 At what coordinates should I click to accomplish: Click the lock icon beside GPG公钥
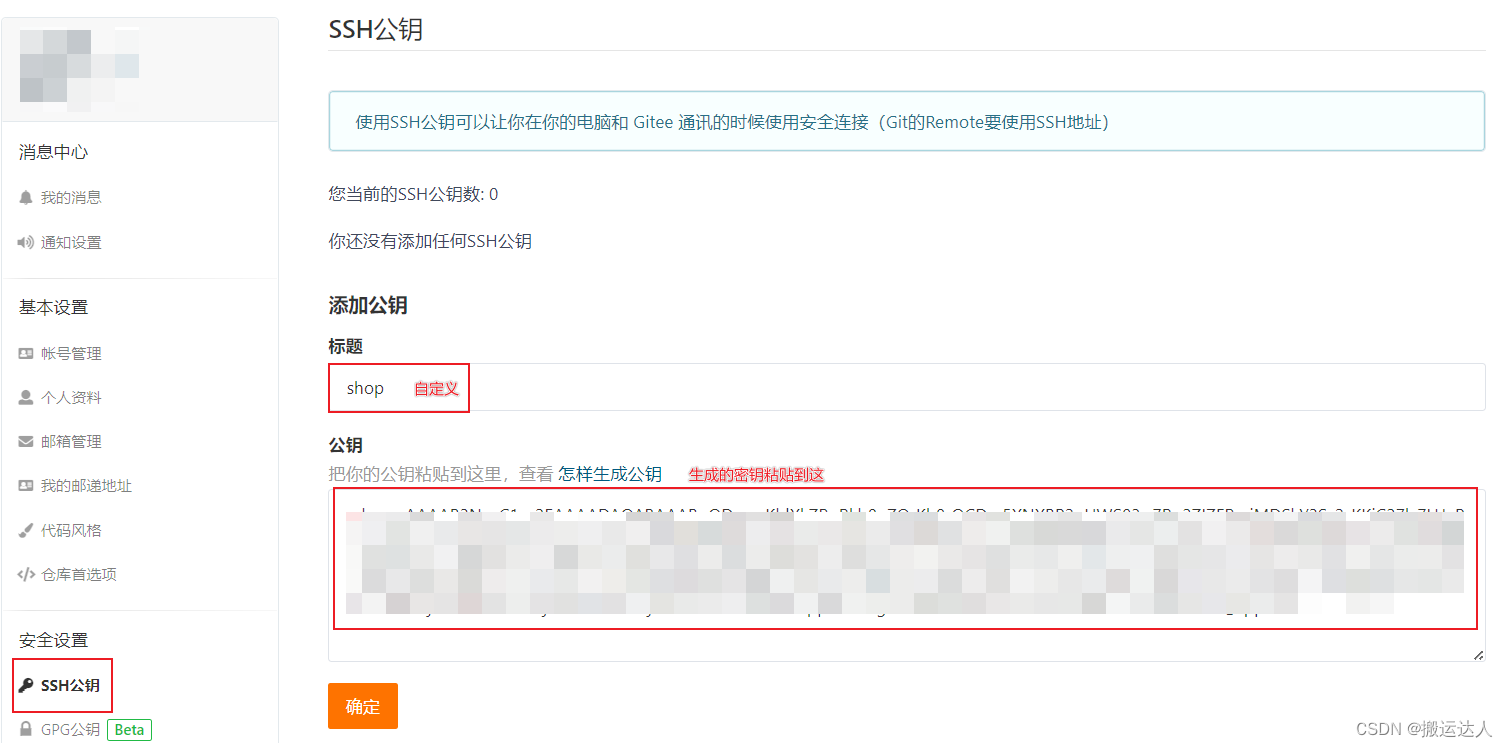26,730
